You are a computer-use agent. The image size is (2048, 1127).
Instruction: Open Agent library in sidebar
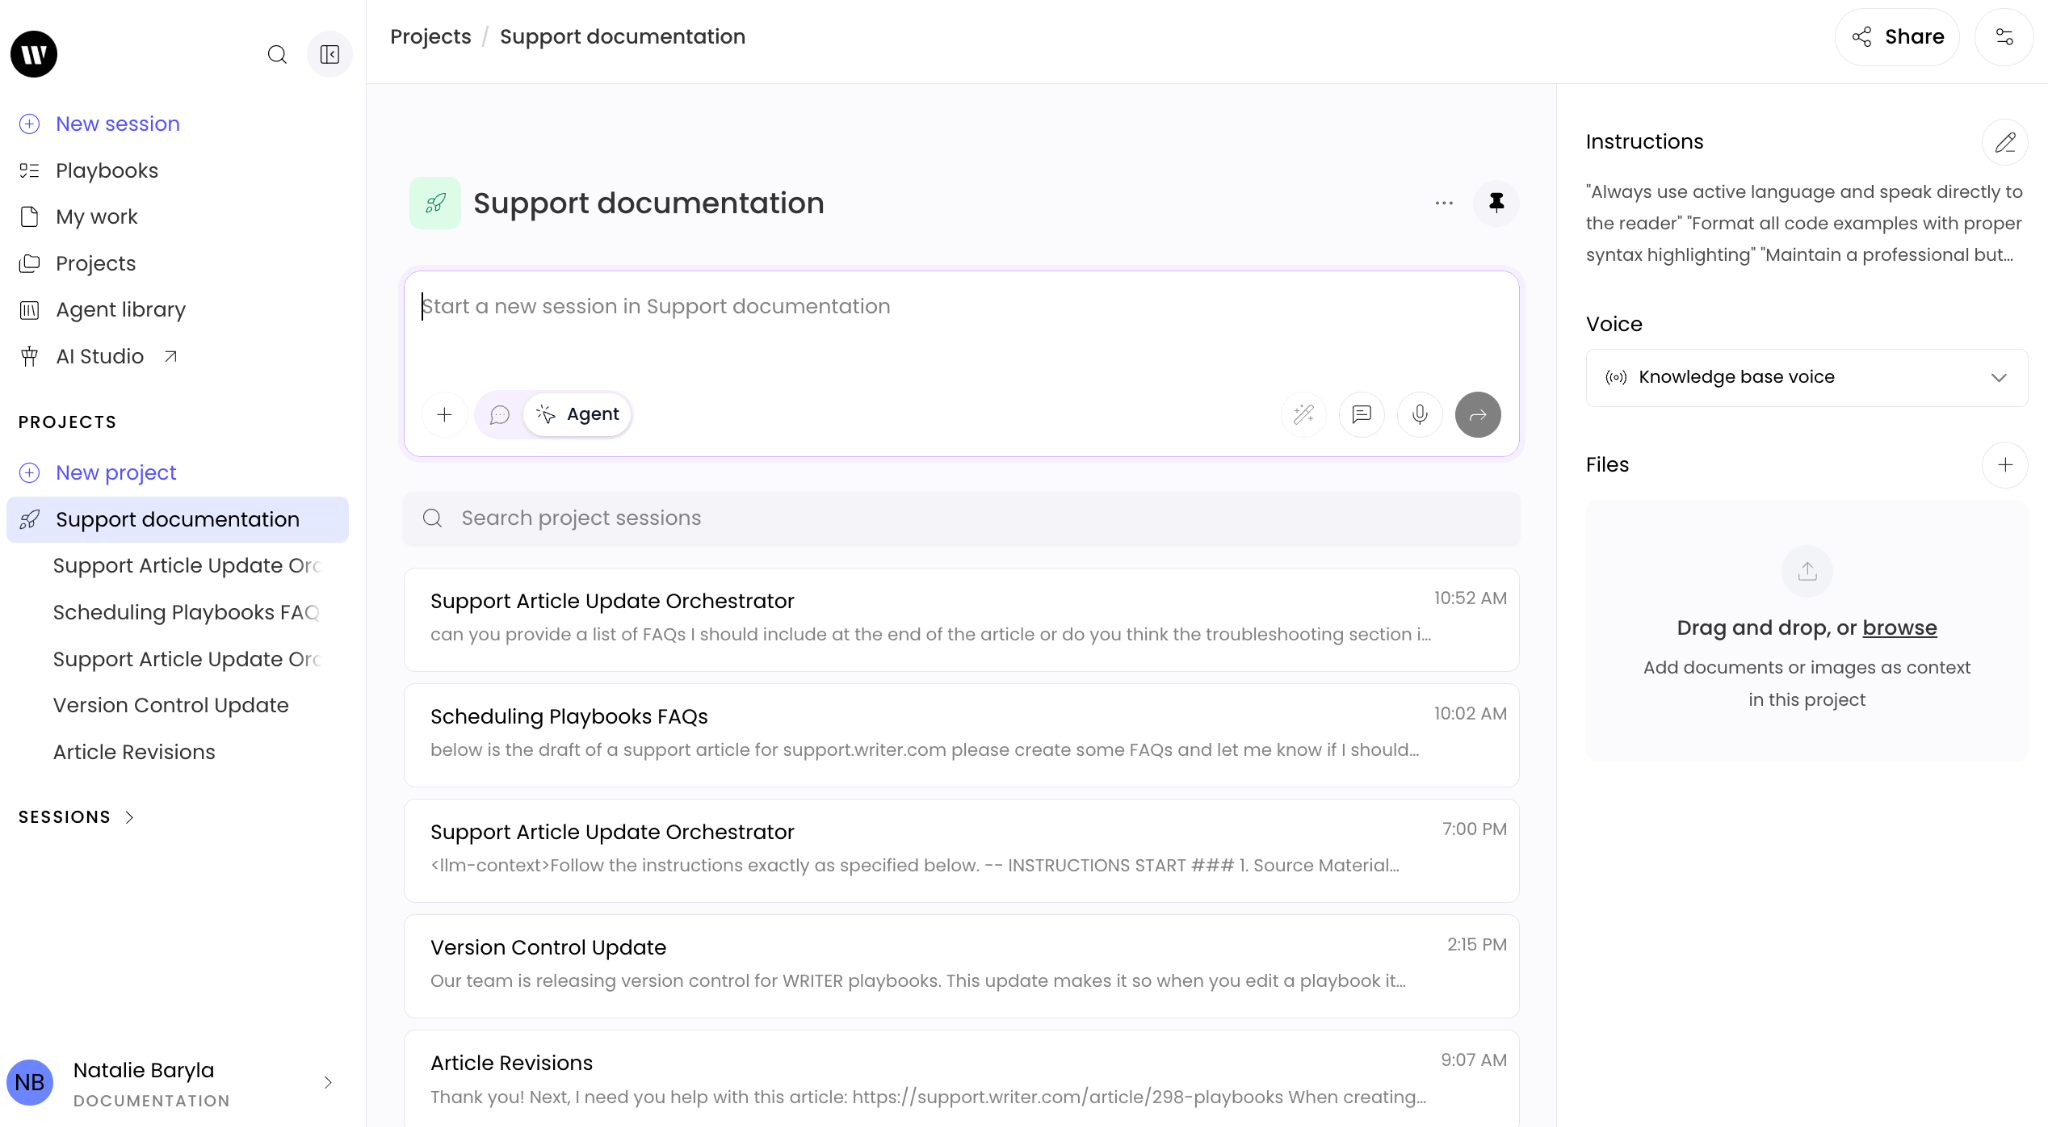120,310
